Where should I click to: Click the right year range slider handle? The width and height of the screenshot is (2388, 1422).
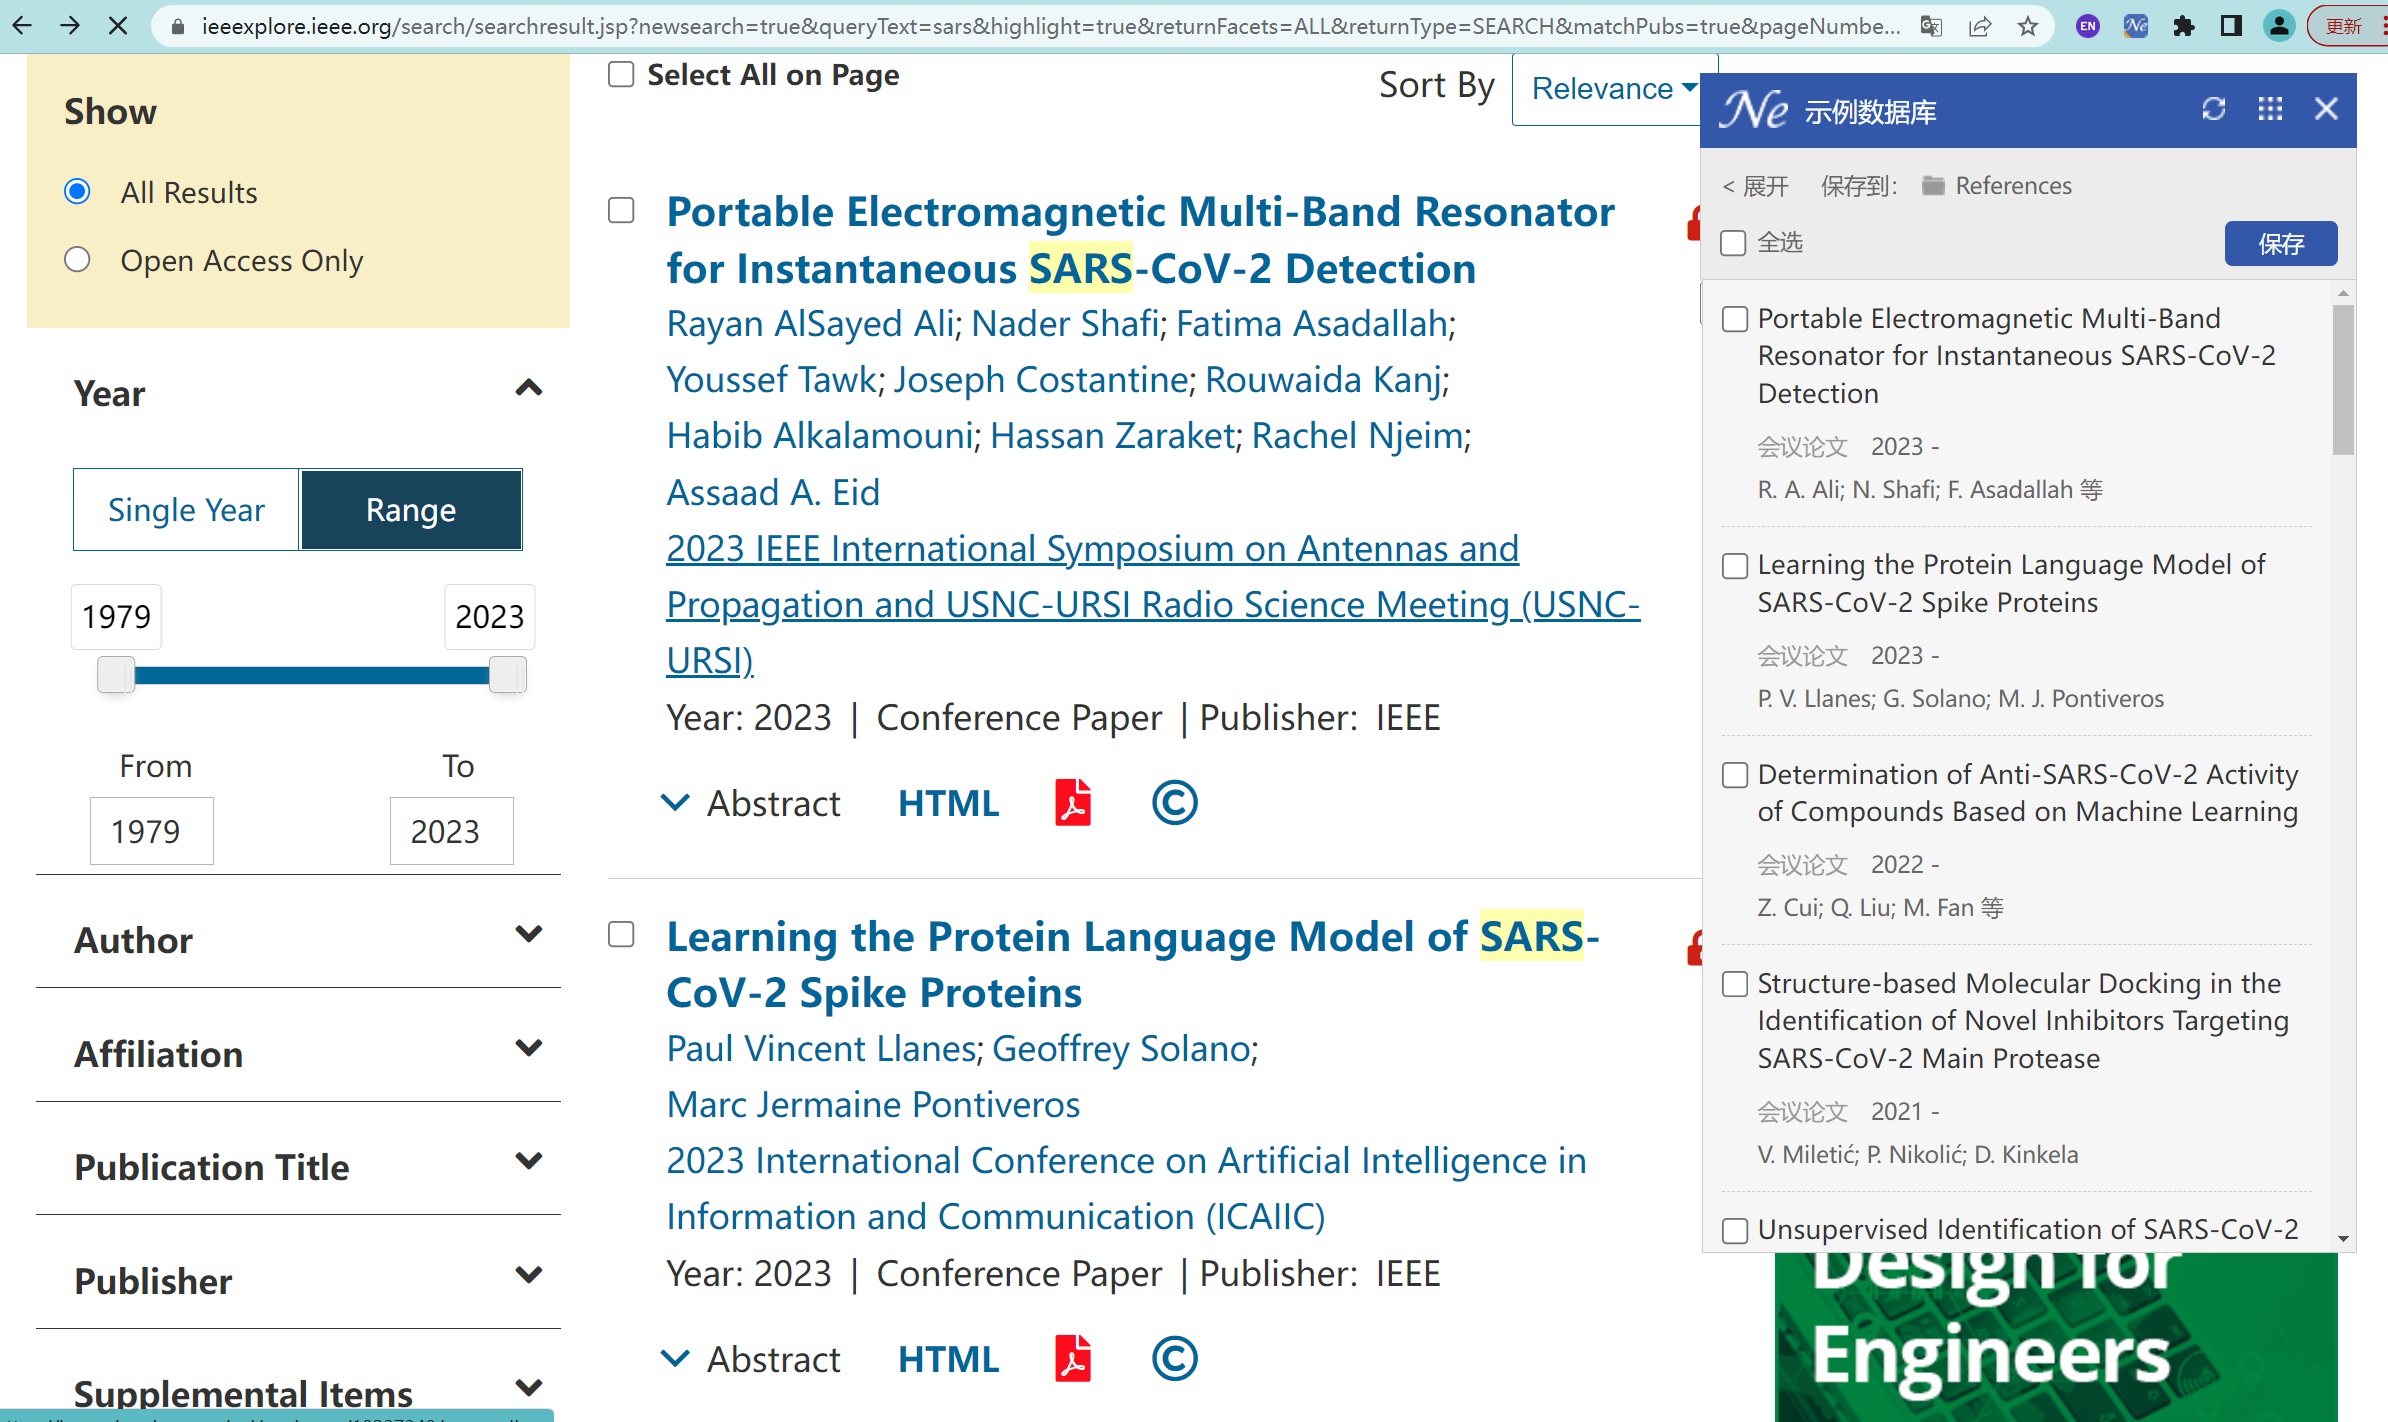coord(507,675)
